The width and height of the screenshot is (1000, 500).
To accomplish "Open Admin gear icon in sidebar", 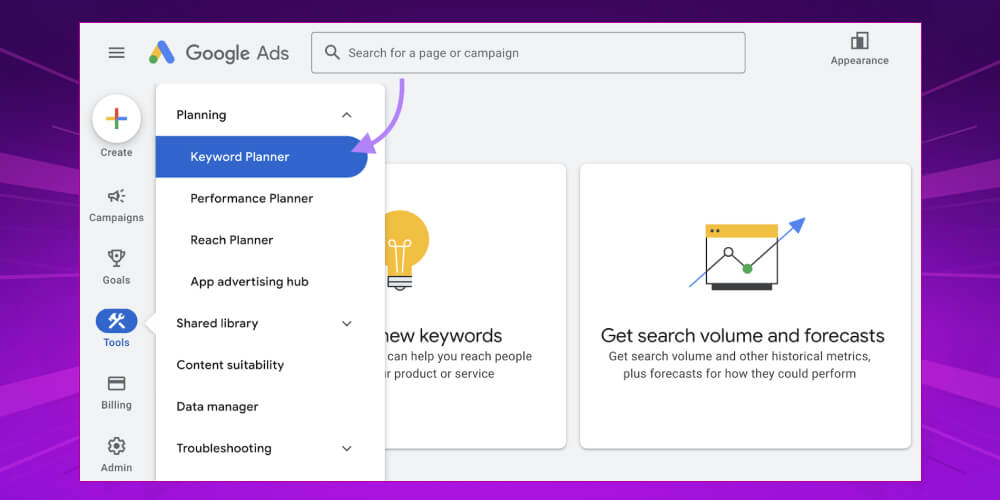I will [x=116, y=446].
